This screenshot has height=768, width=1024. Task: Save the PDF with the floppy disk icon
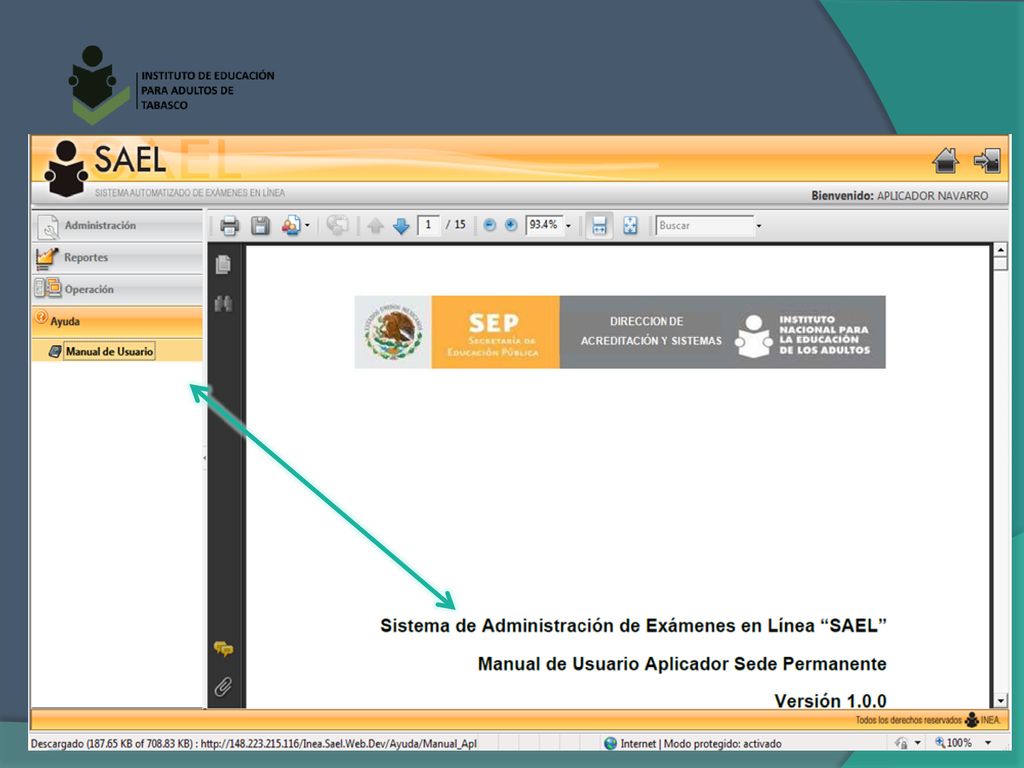pyautogui.click(x=261, y=226)
